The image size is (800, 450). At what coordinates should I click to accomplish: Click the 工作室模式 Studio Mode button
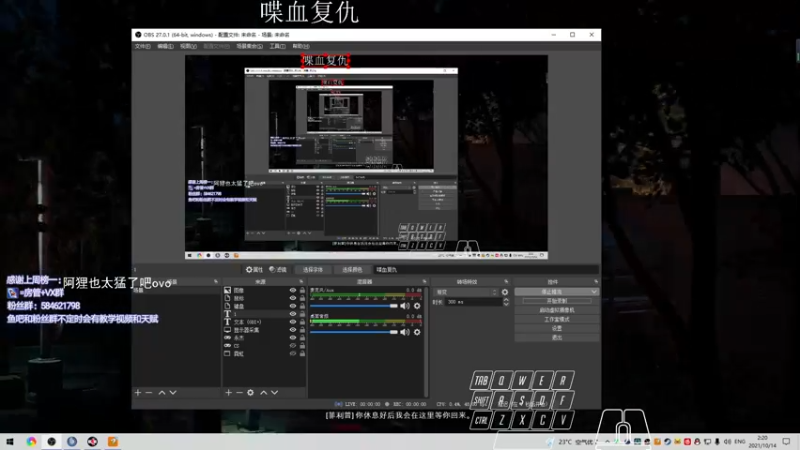click(557, 319)
